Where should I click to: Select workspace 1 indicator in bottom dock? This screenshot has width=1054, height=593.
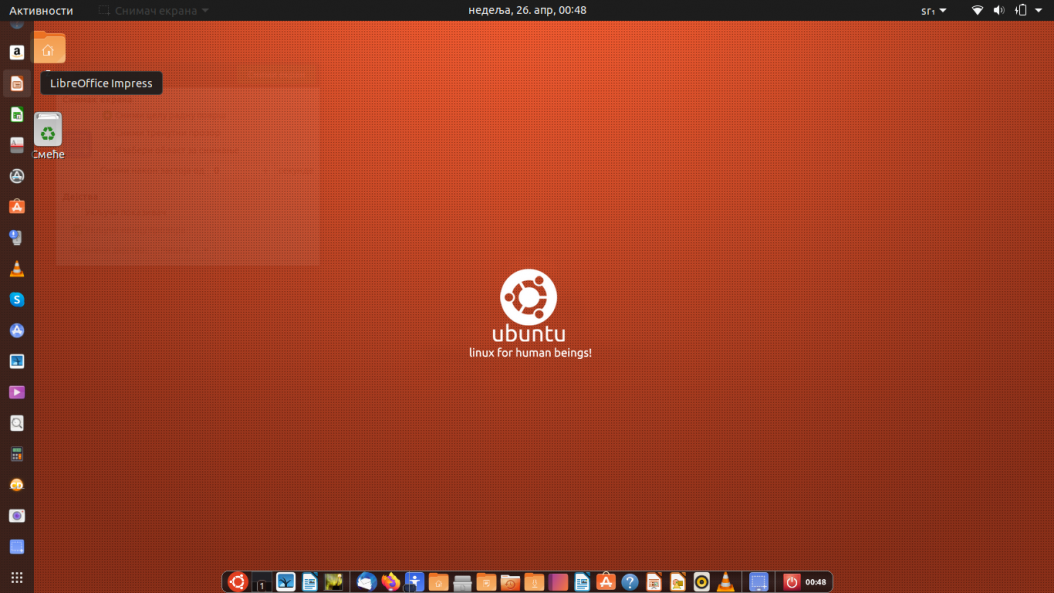[261, 583]
